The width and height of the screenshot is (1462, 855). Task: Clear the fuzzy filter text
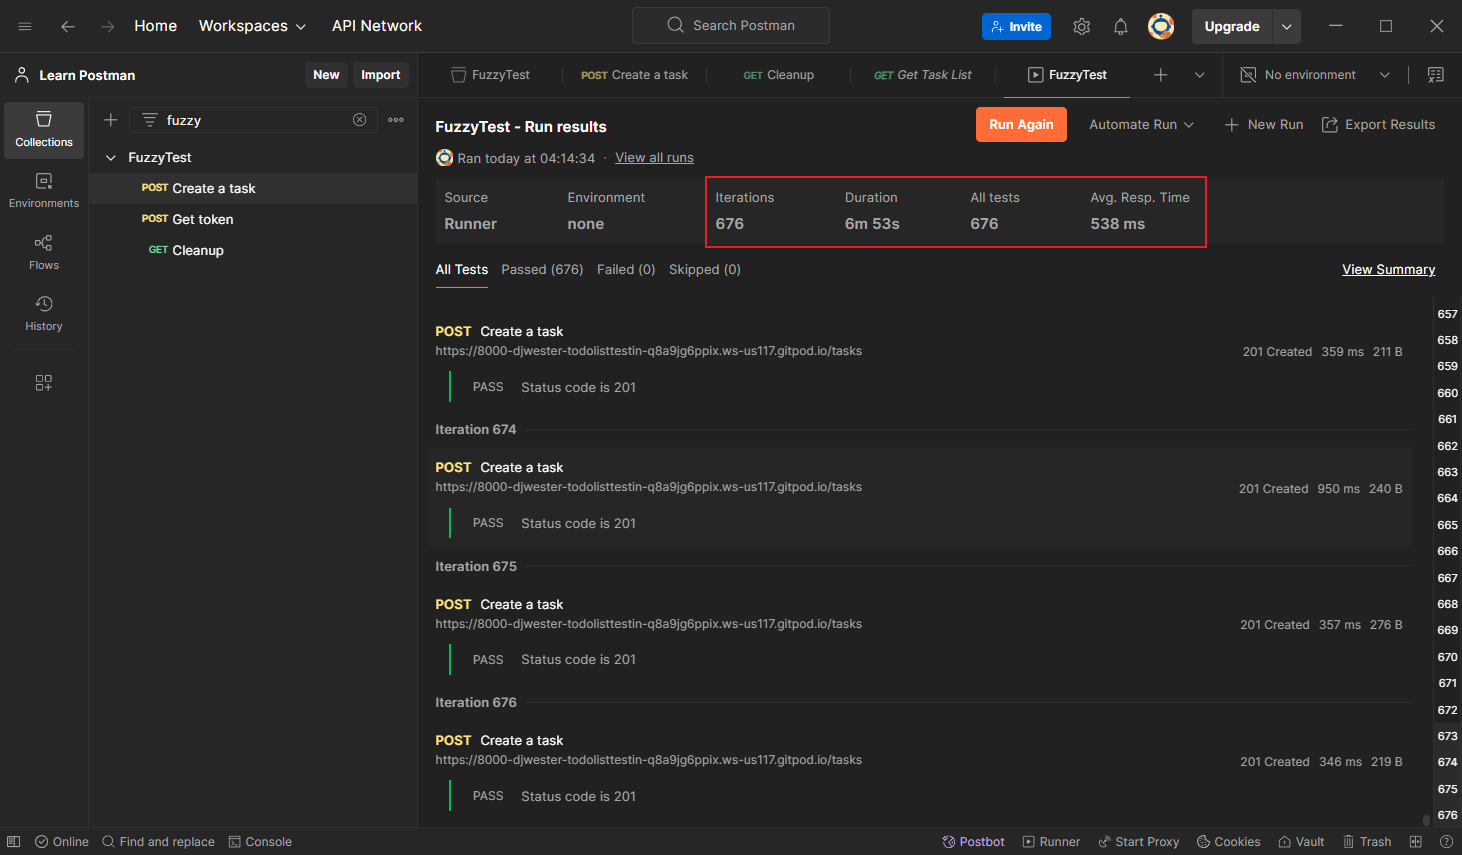coord(360,120)
